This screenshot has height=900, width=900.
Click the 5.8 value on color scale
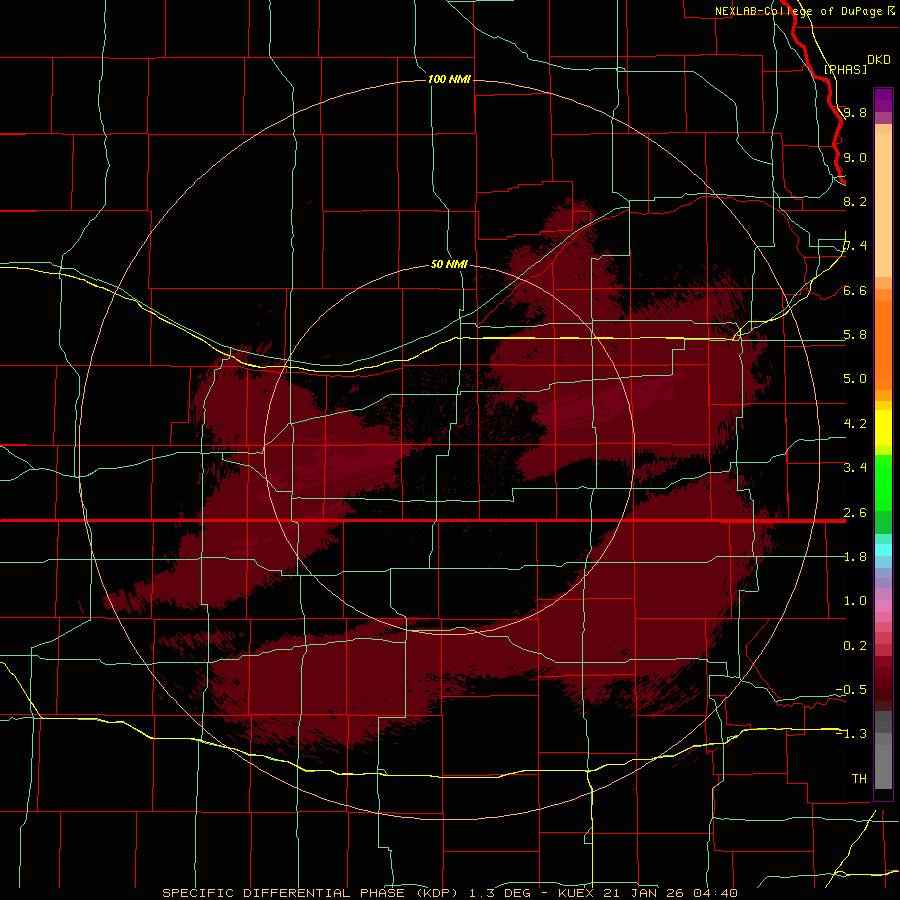(x=855, y=335)
